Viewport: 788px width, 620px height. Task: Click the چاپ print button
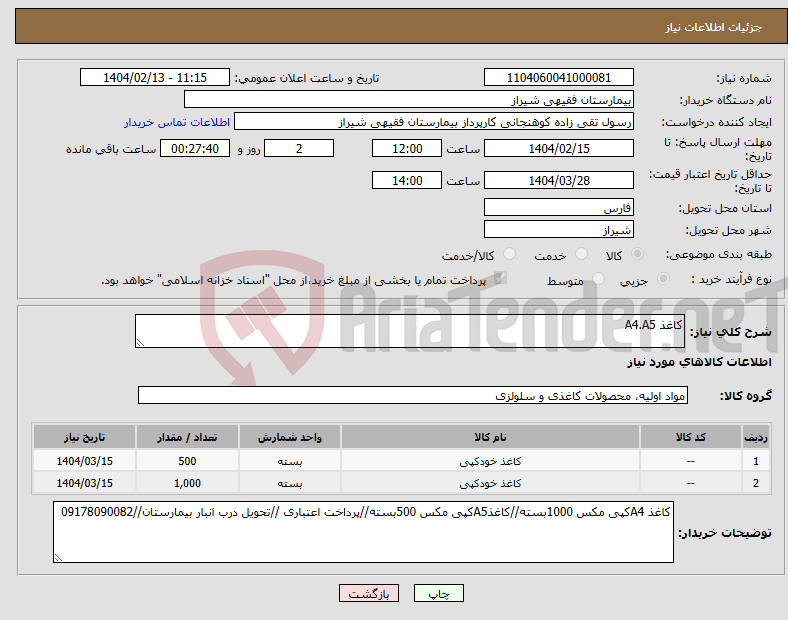click(x=438, y=593)
